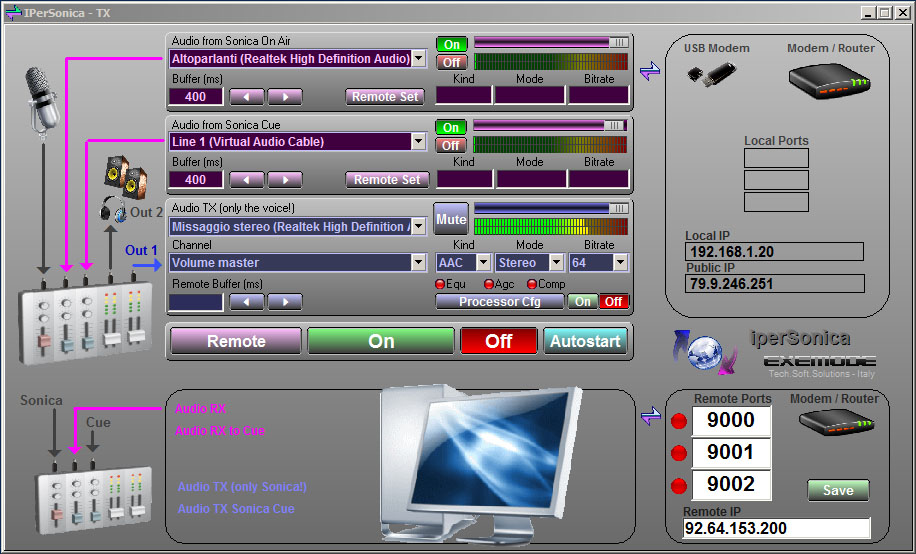Click the Local IP 192.168.1.20 field
Viewport: 916px width, 554px height.
point(774,252)
